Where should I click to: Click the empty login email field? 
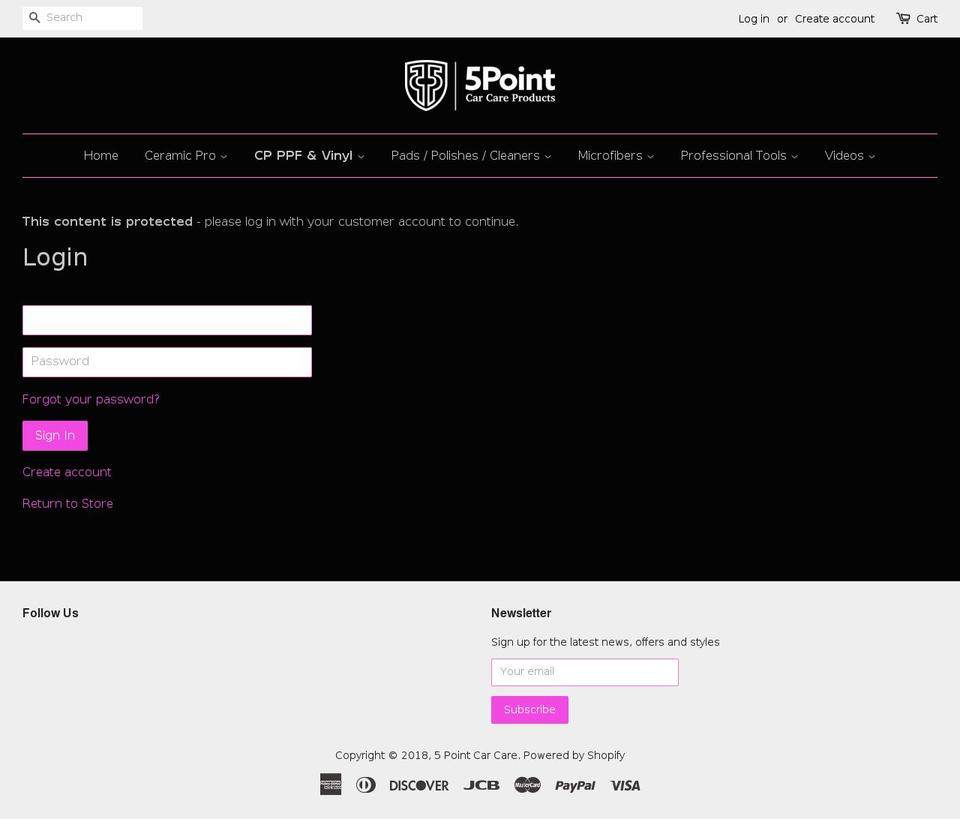[x=167, y=320]
